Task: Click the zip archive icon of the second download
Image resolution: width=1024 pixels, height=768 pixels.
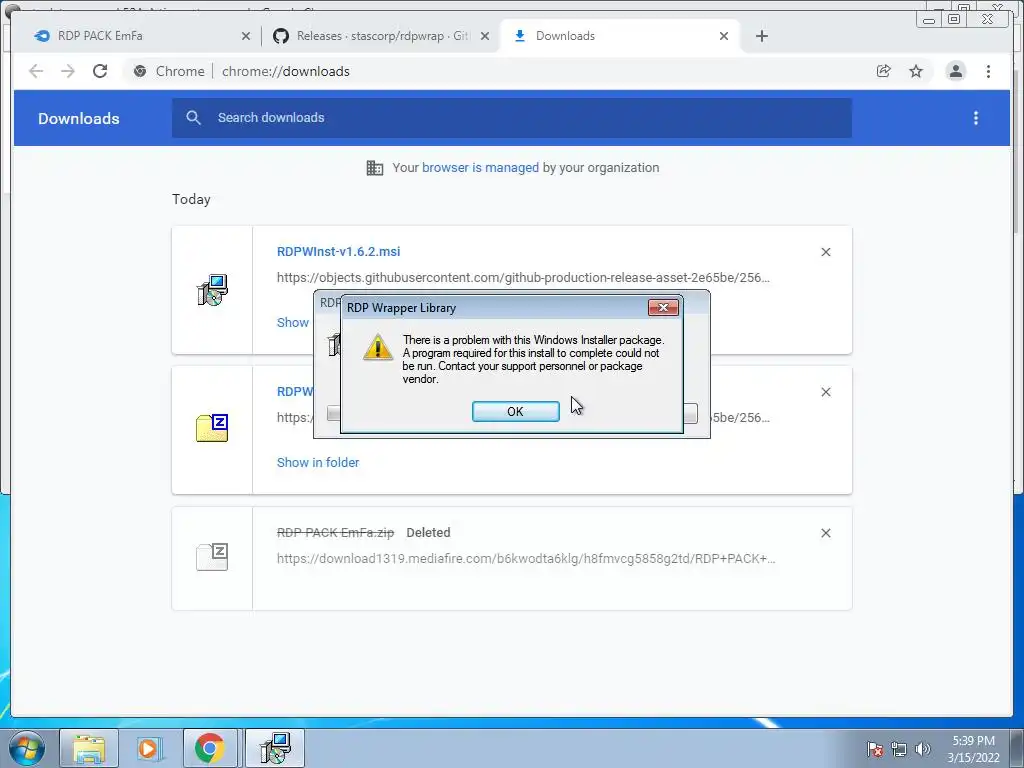Action: point(212,428)
